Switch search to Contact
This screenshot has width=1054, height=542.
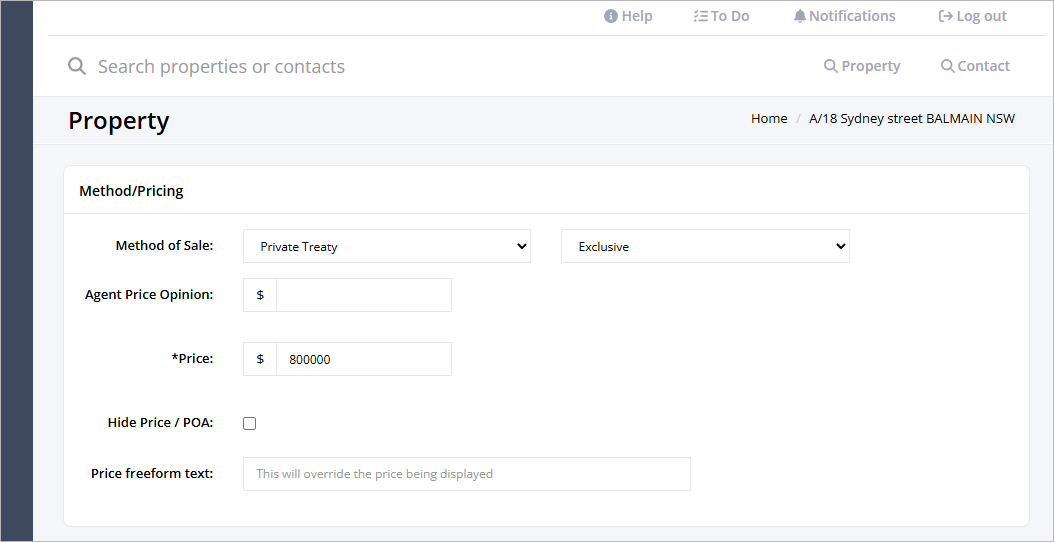pyautogui.click(x=975, y=66)
